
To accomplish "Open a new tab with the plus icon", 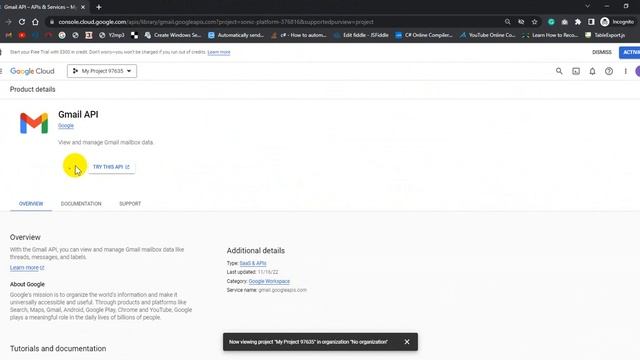I will point(99,7).
